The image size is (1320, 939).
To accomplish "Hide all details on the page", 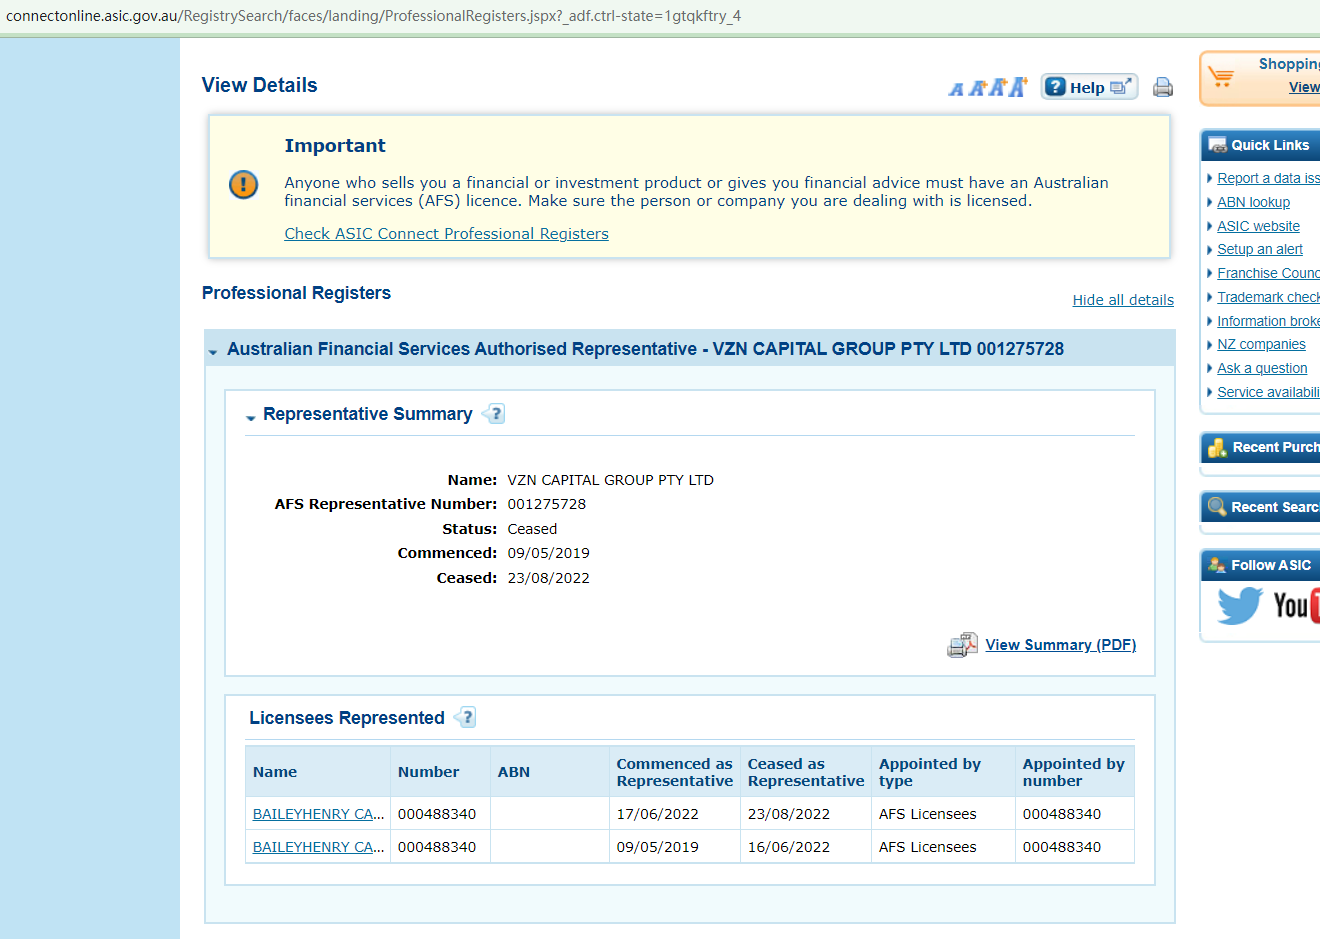I will click(x=1123, y=300).
